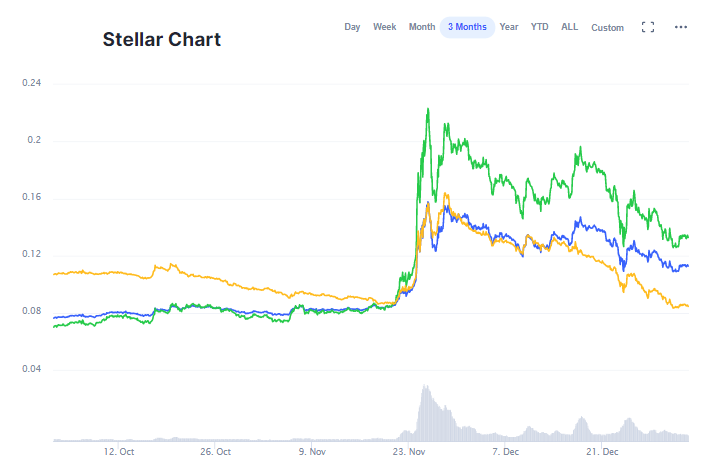Click the selected 3 Months range
This screenshot has width=719, height=467.
tap(467, 27)
